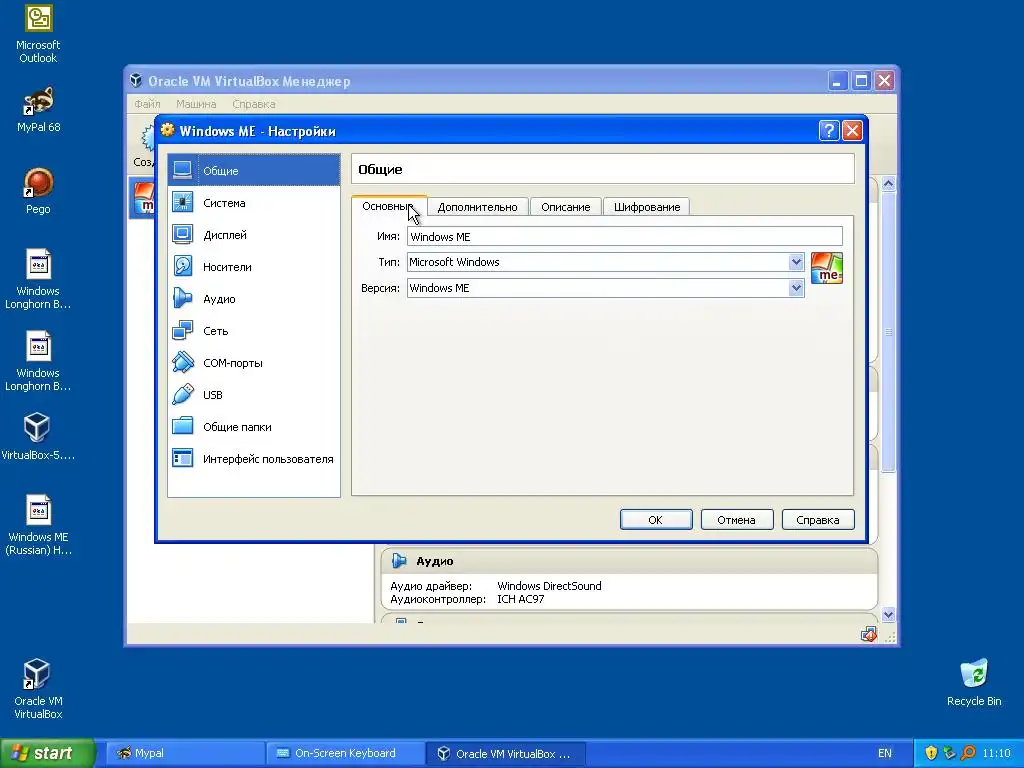Image resolution: width=1024 pixels, height=768 pixels.
Task: Click Manager scrollbar down arrow
Action: [x=888, y=615]
